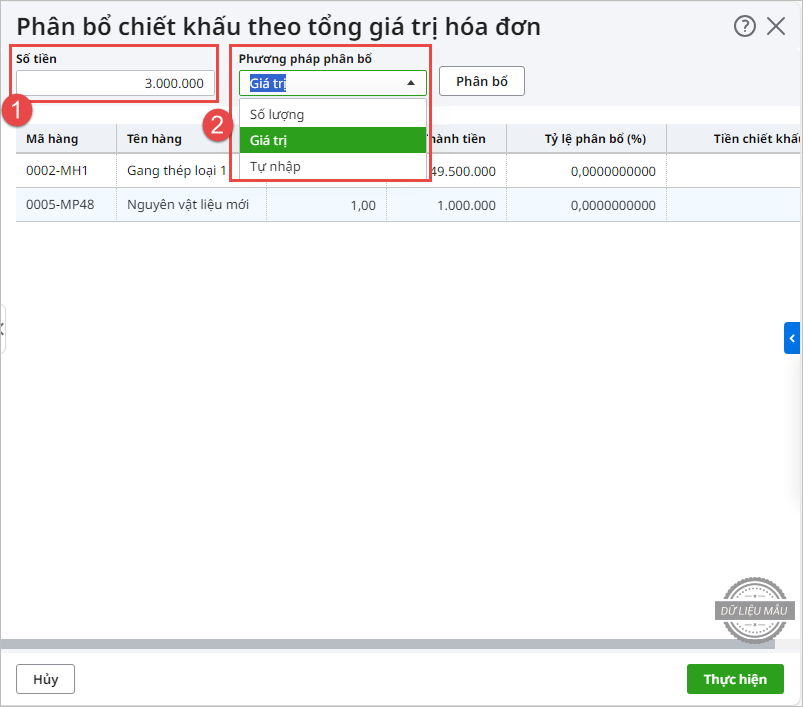Click the Tiền chiết khấu column header
Screen dimensions: 803x707
(750, 139)
